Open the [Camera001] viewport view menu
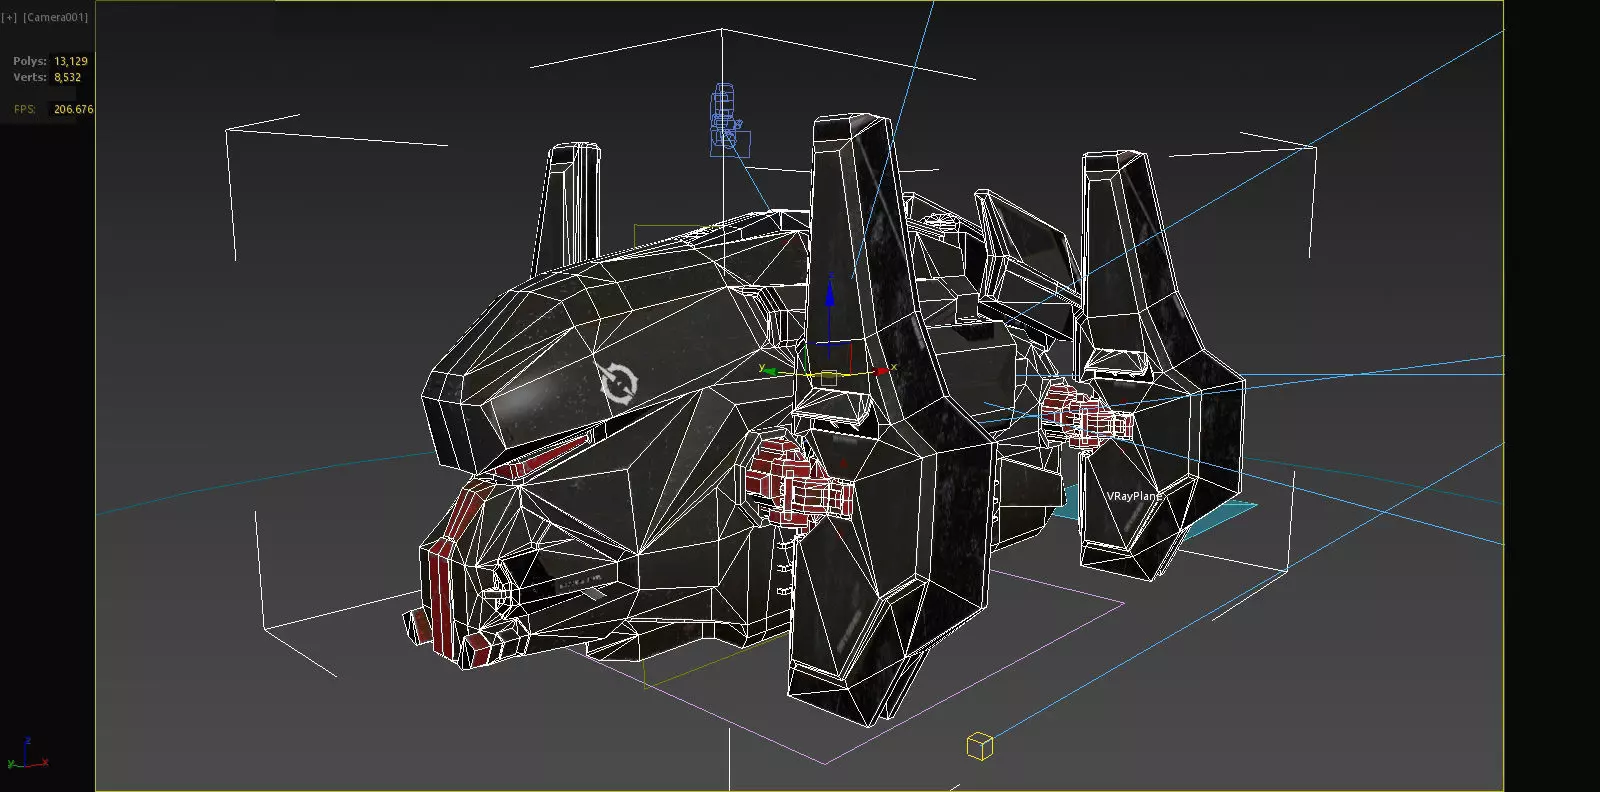 (56, 17)
